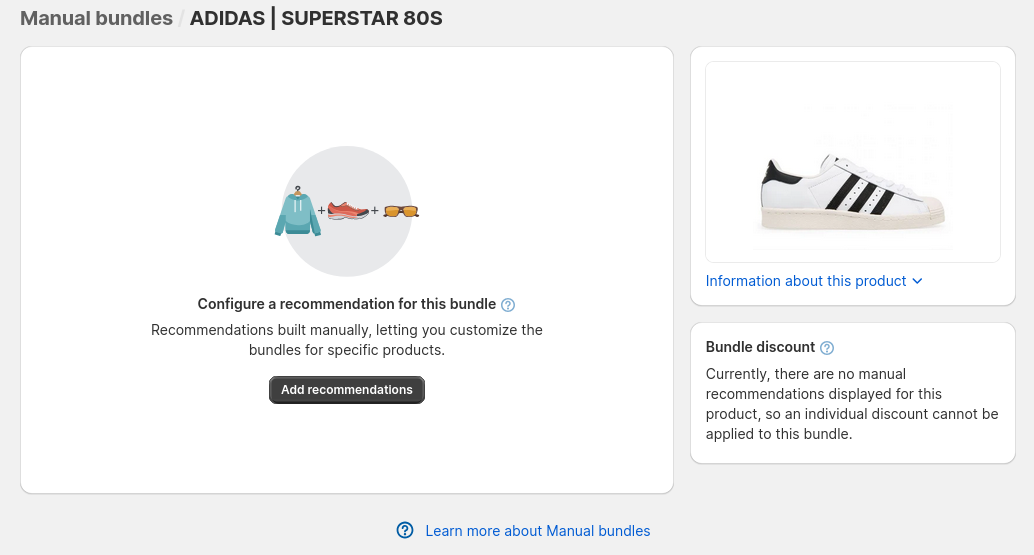This screenshot has width=1034, height=555.
Task: Click help icon next to Bundle discount
Action: tap(827, 348)
